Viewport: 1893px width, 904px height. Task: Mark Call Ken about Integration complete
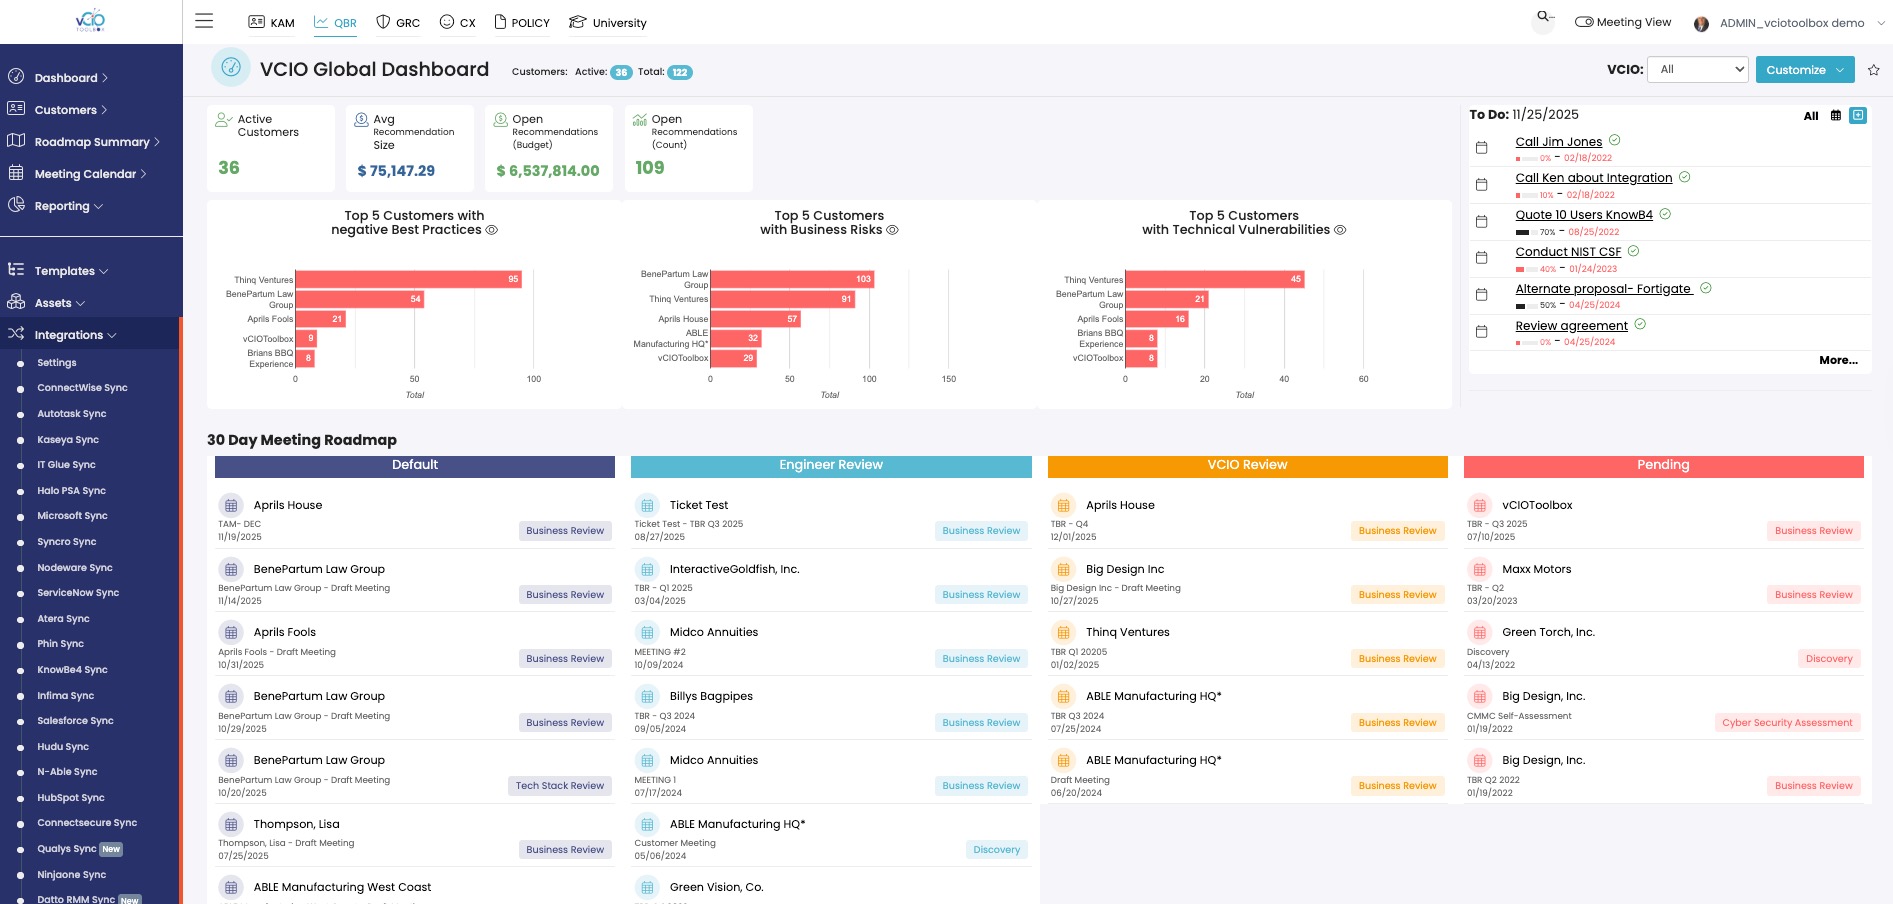click(1685, 177)
